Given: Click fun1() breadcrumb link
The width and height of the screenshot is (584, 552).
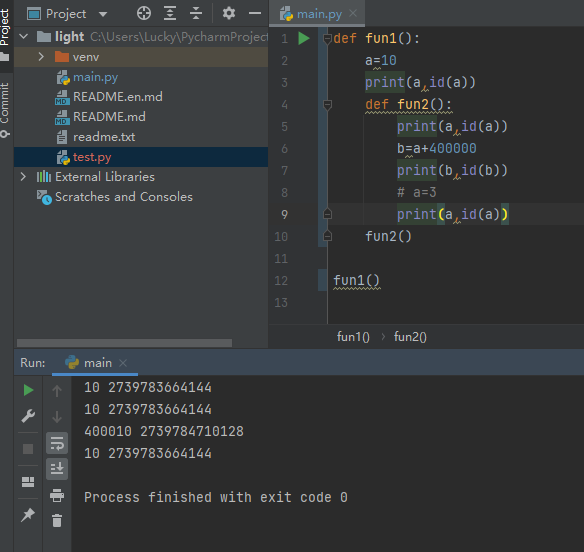Looking at the screenshot, I should (353, 337).
